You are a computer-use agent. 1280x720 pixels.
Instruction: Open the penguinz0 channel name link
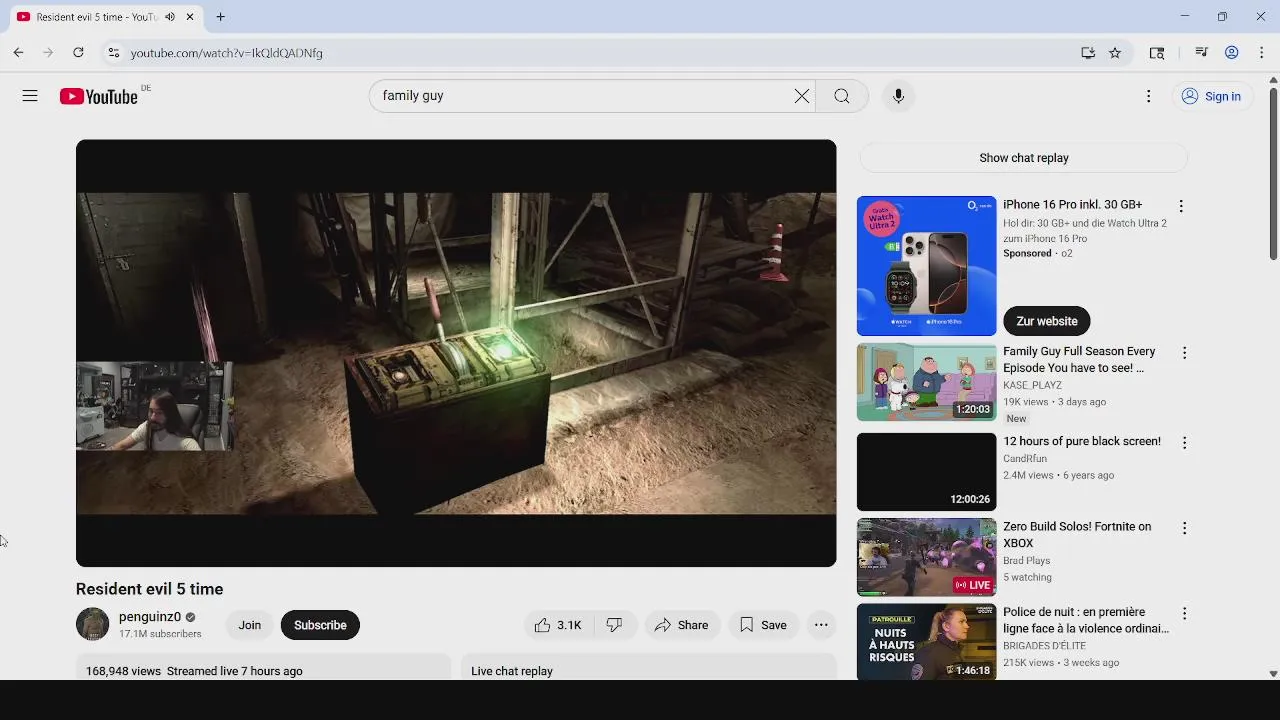pyautogui.click(x=150, y=617)
